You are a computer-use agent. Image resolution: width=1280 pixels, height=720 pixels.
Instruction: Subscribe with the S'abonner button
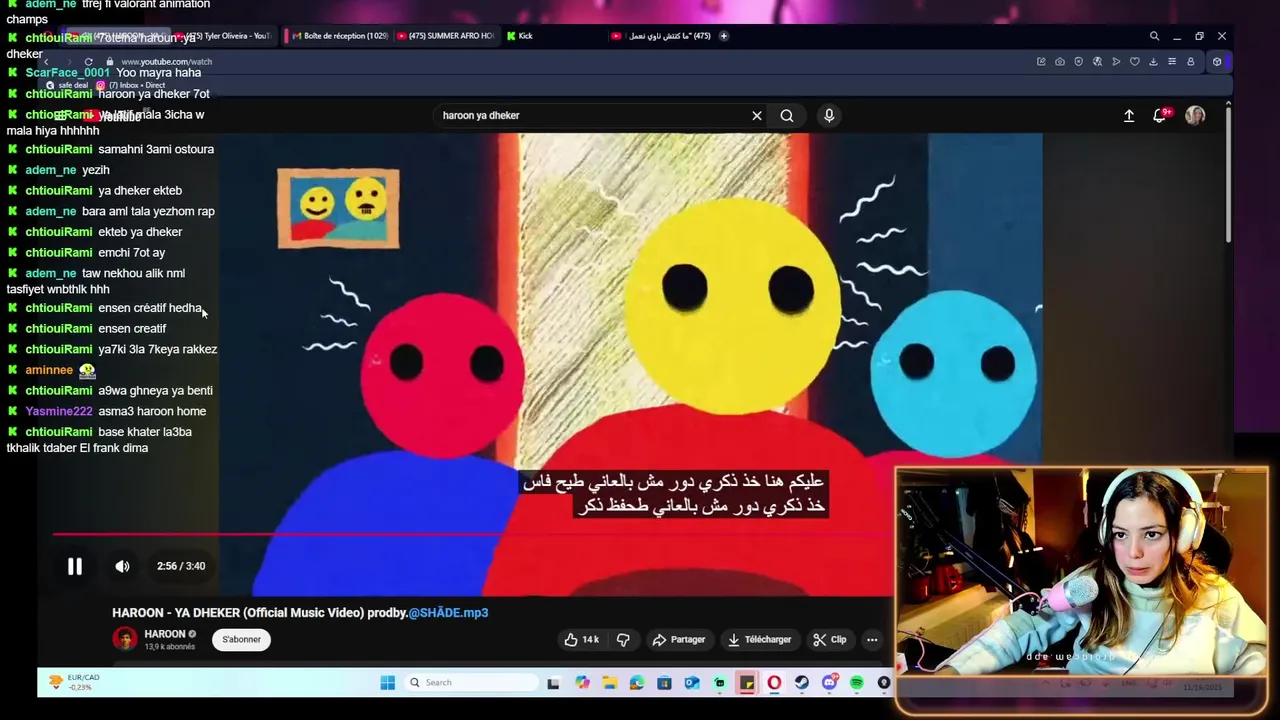pyautogui.click(x=241, y=639)
